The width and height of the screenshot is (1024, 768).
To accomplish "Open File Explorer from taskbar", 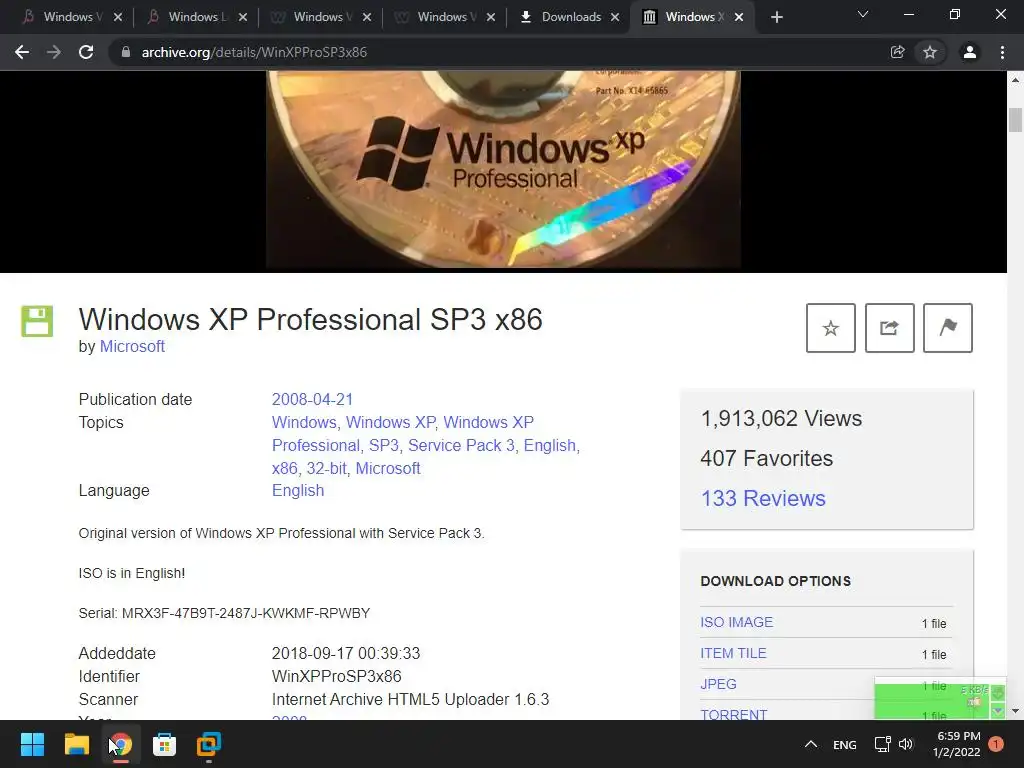I will [76, 744].
